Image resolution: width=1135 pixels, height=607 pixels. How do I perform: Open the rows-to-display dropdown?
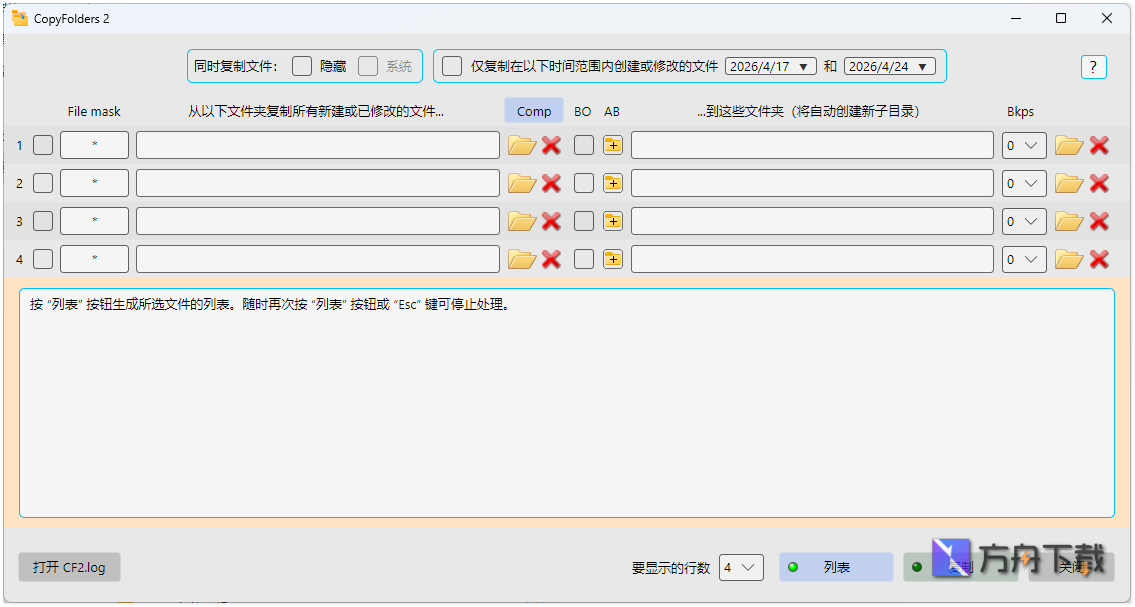(x=741, y=567)
